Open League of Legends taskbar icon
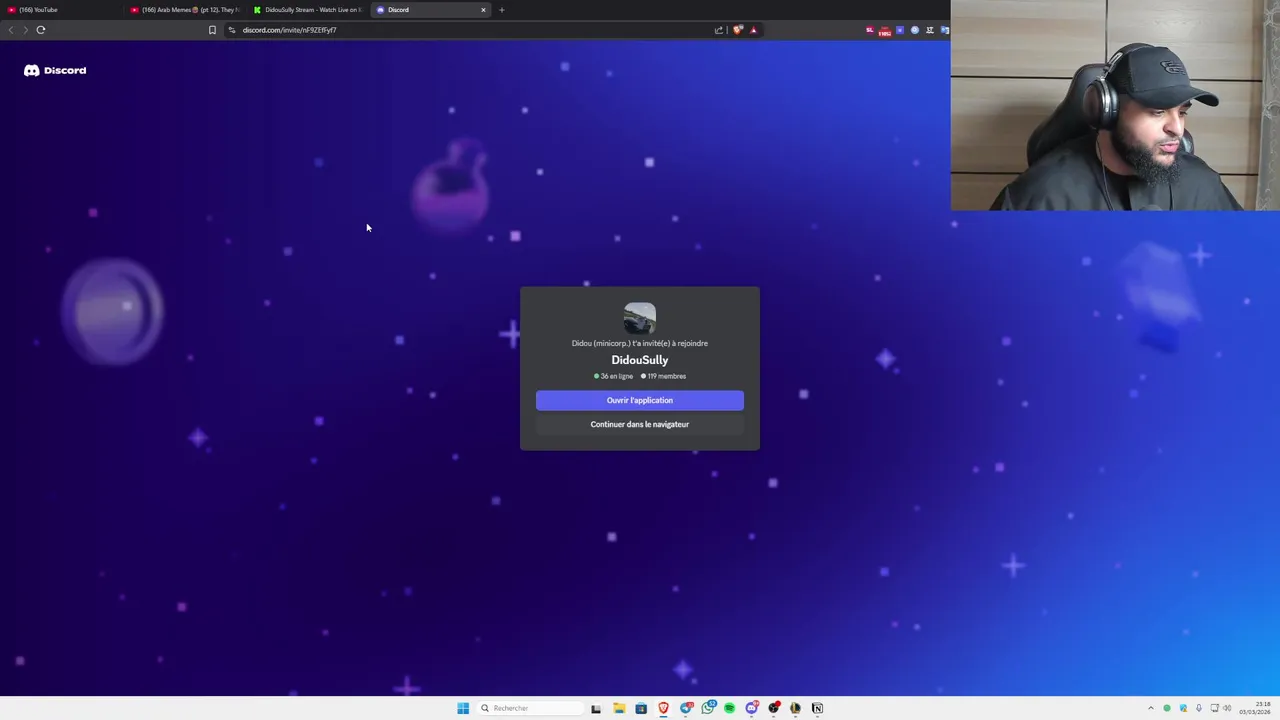This screenshot has height=720, width=1280. (x=795, y=708)
